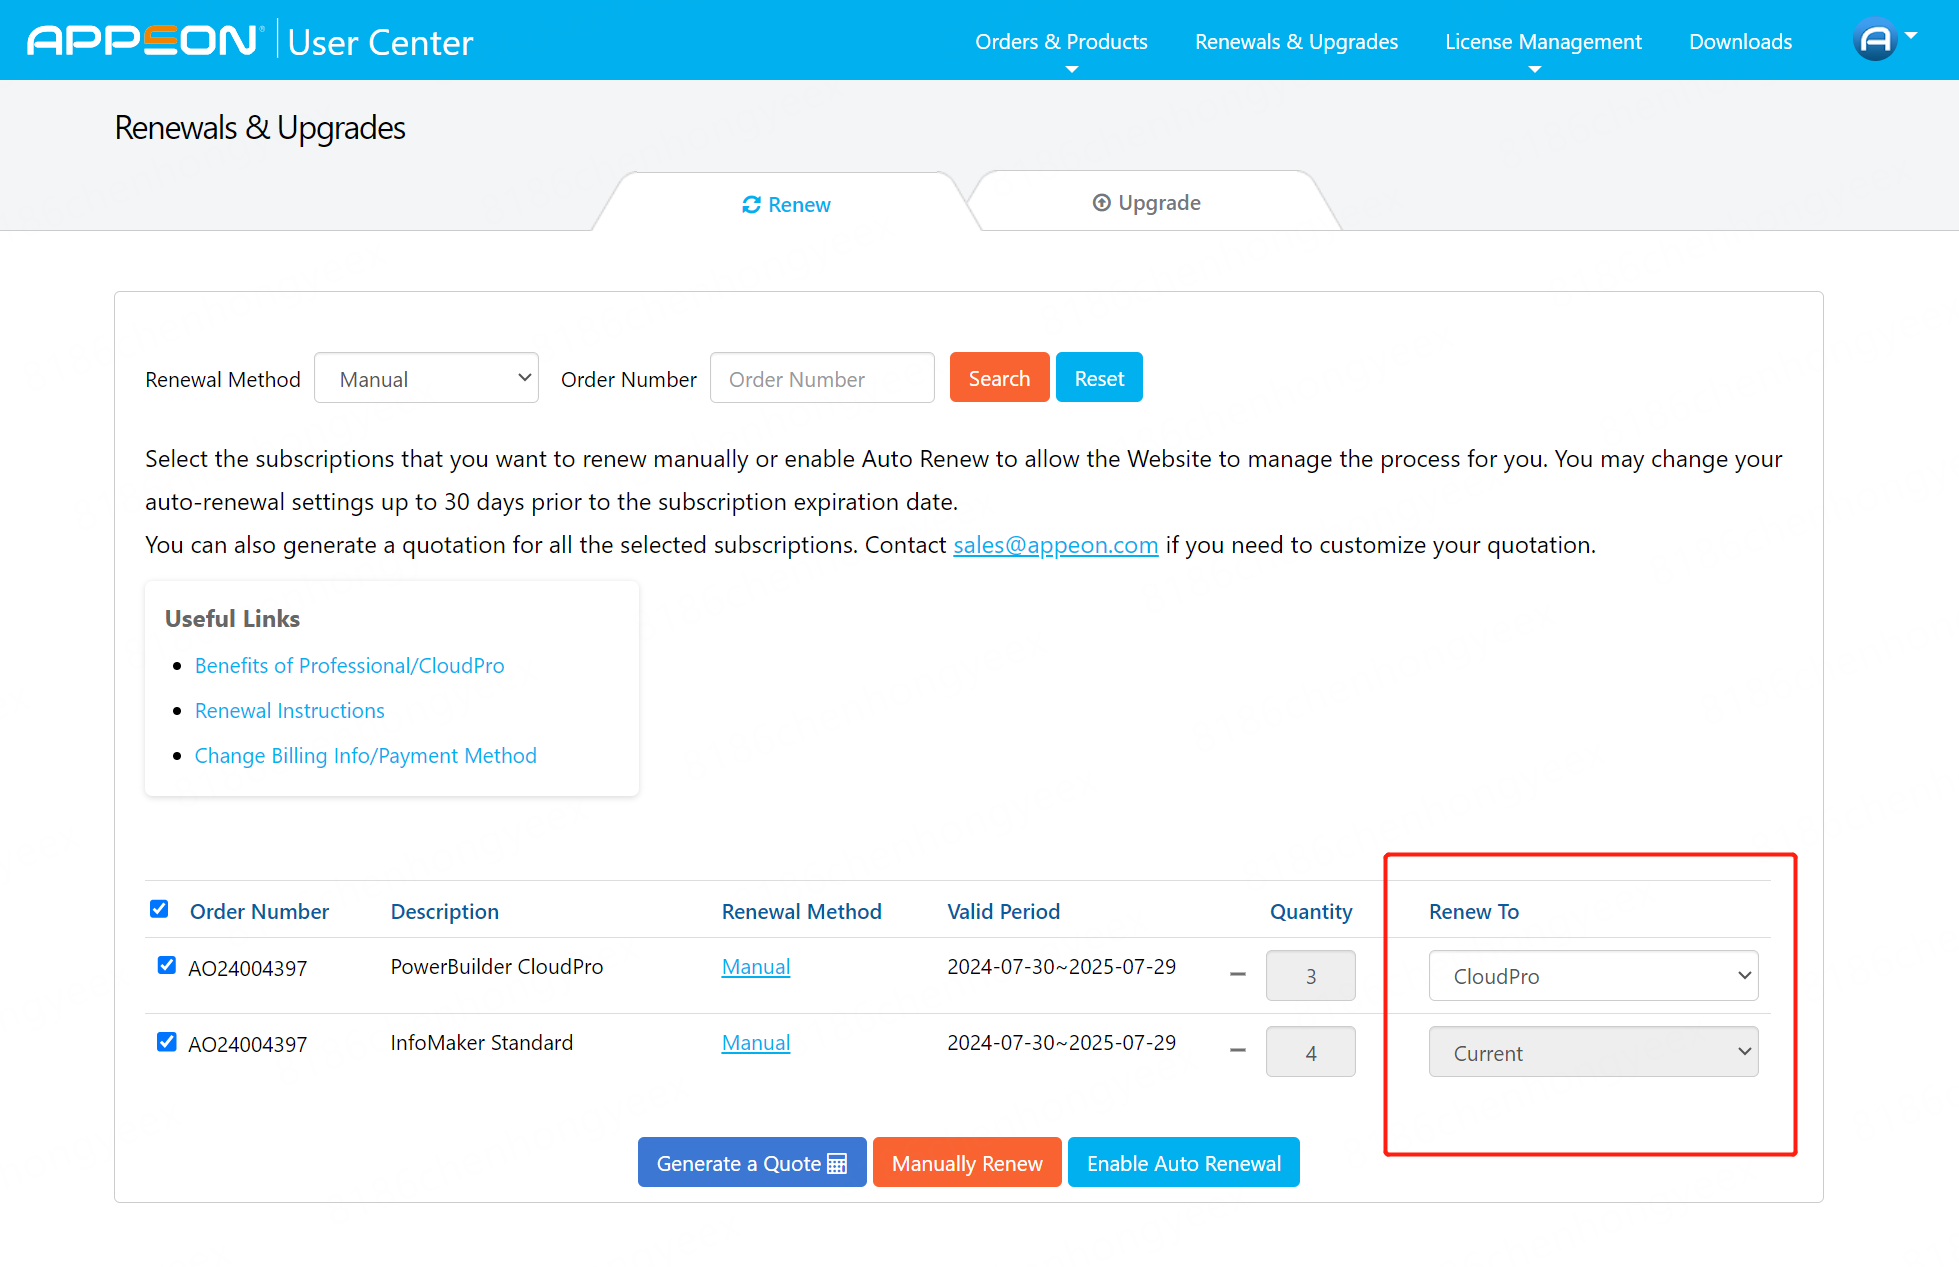Click the Search button
This screenshot has width=1959, height=1267.
click(x=999, y=378)
